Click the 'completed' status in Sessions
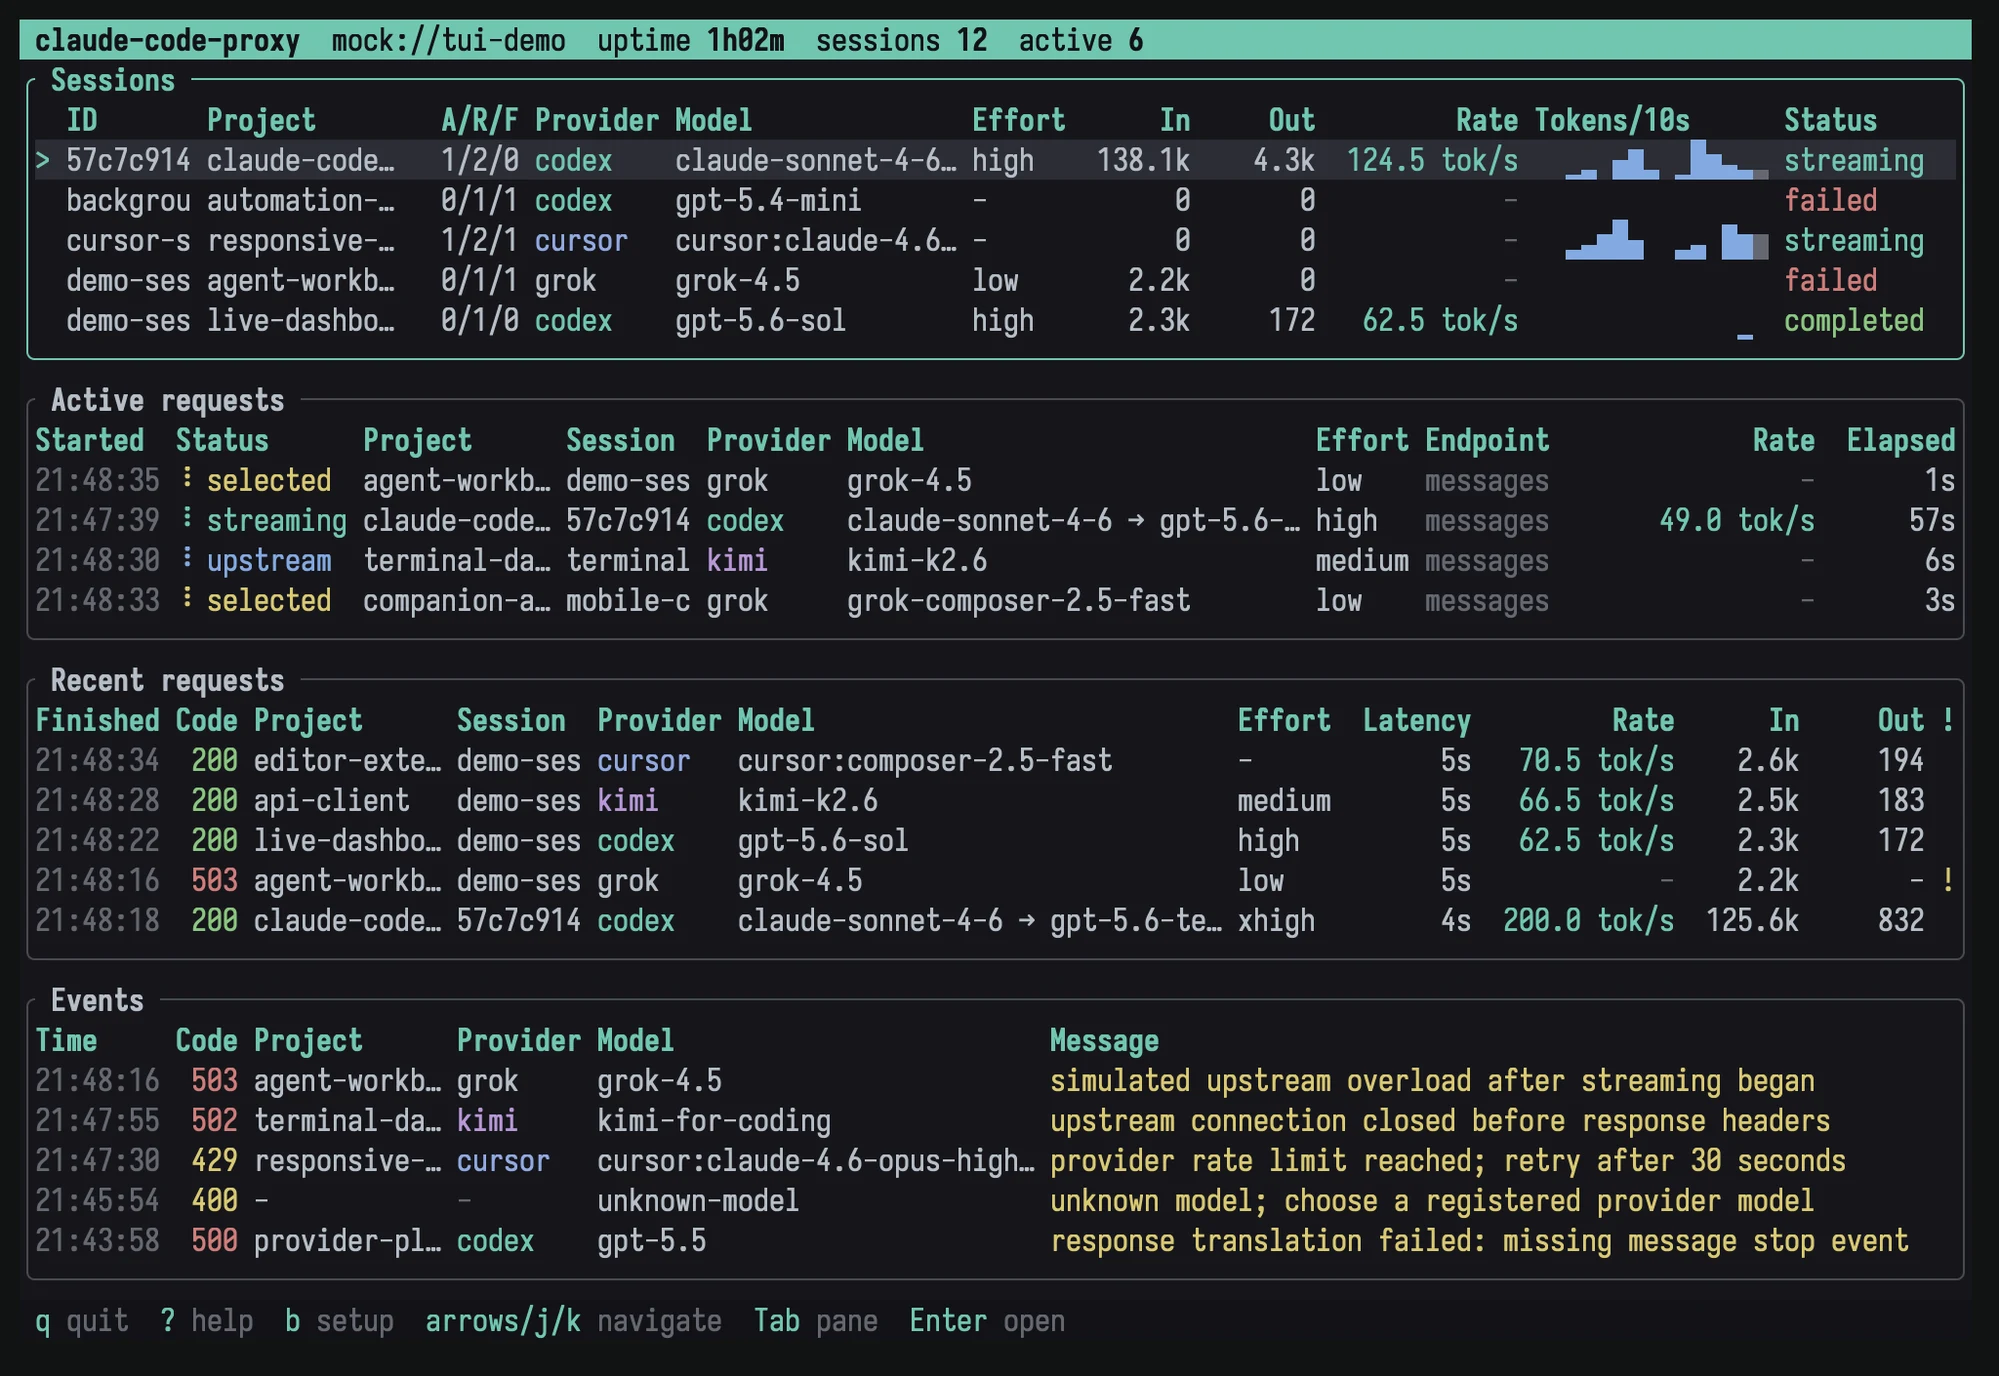This screenshot has height=1376, width=1999. [x=1854, y=321]
